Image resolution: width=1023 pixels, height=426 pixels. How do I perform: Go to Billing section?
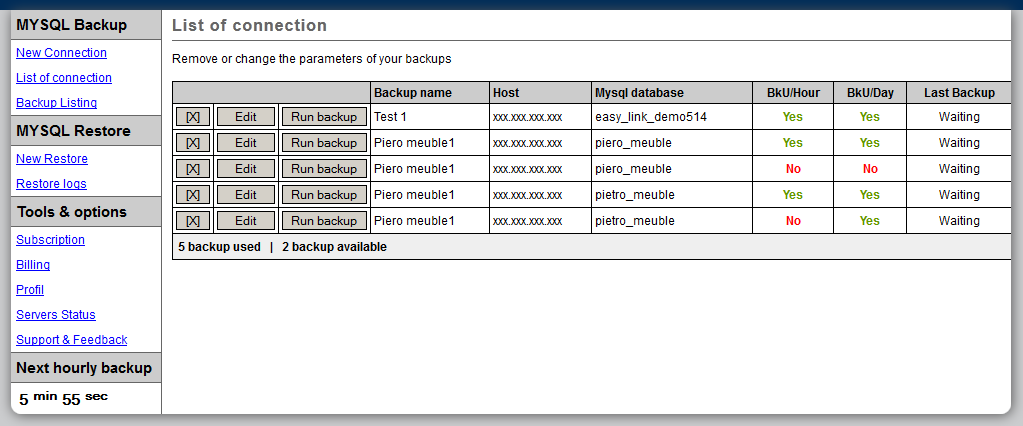33,265
